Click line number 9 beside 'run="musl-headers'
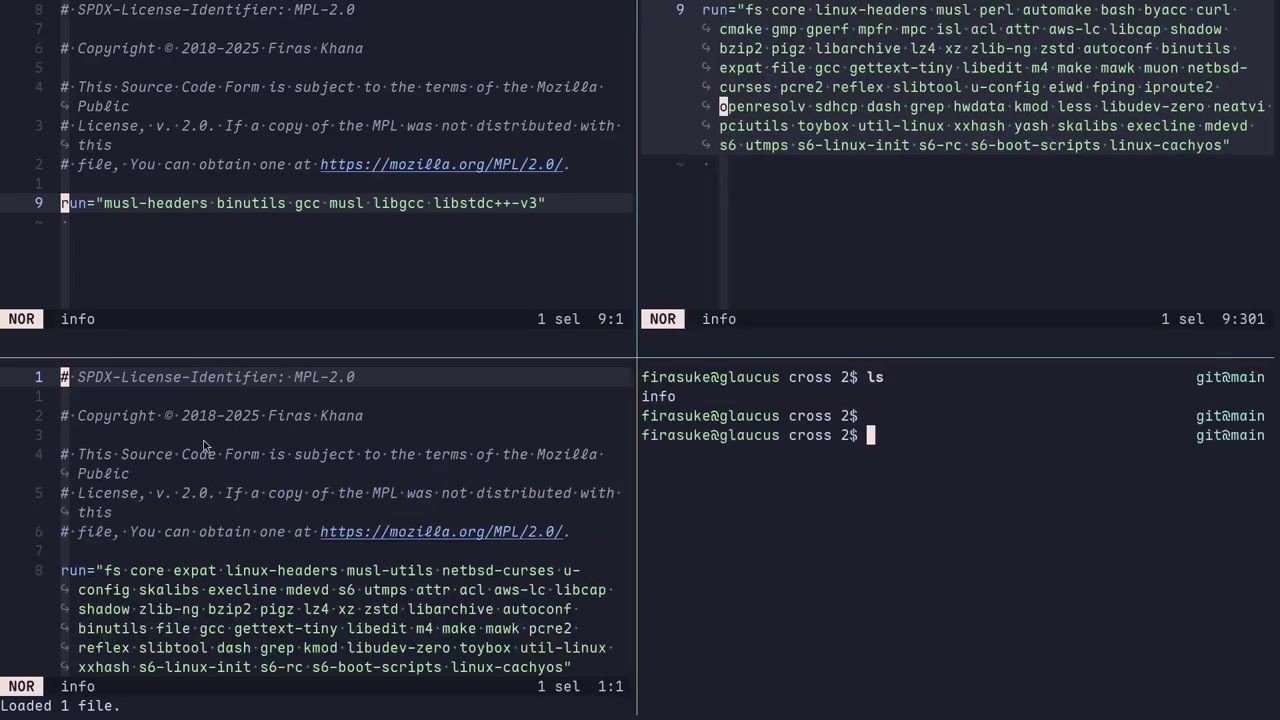Screen dimensions: 1280x720 (39, 203)
